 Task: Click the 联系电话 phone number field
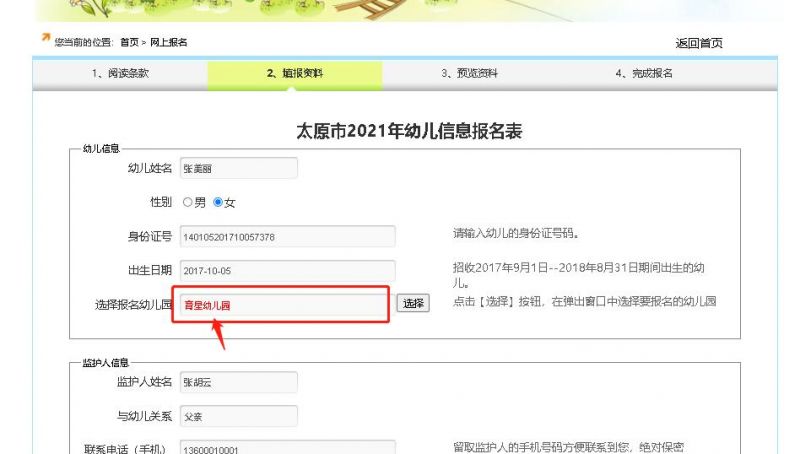click(288, 448)
